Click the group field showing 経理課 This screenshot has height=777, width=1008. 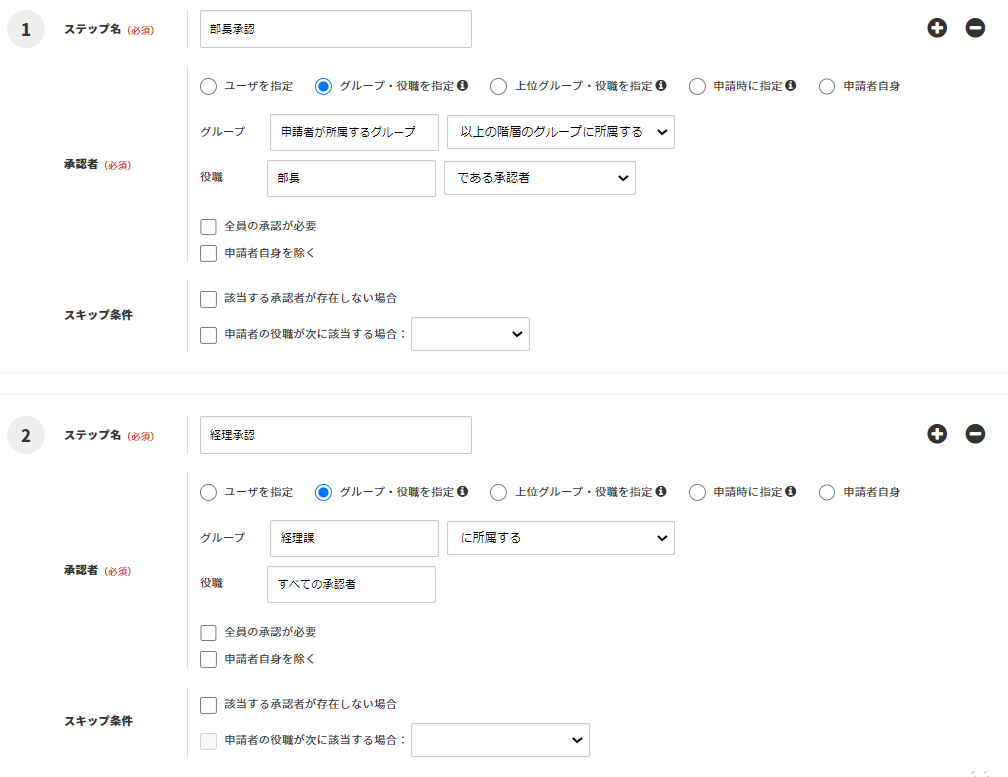click(354, 538)
